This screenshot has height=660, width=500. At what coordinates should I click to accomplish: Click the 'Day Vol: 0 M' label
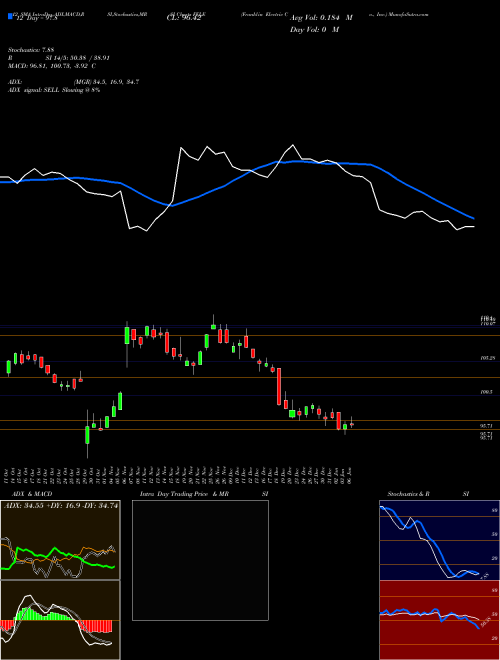[314, 30]
